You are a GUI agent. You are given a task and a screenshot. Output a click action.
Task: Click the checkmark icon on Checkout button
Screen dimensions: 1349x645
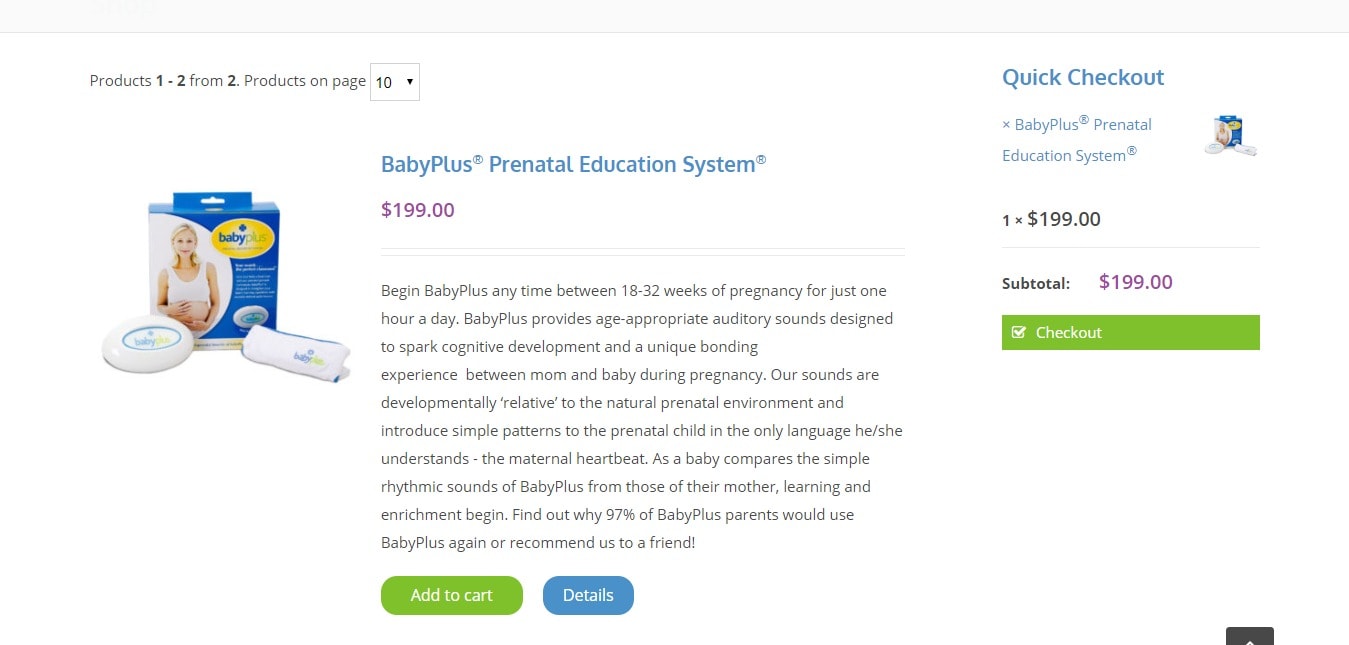point(1019,332)
